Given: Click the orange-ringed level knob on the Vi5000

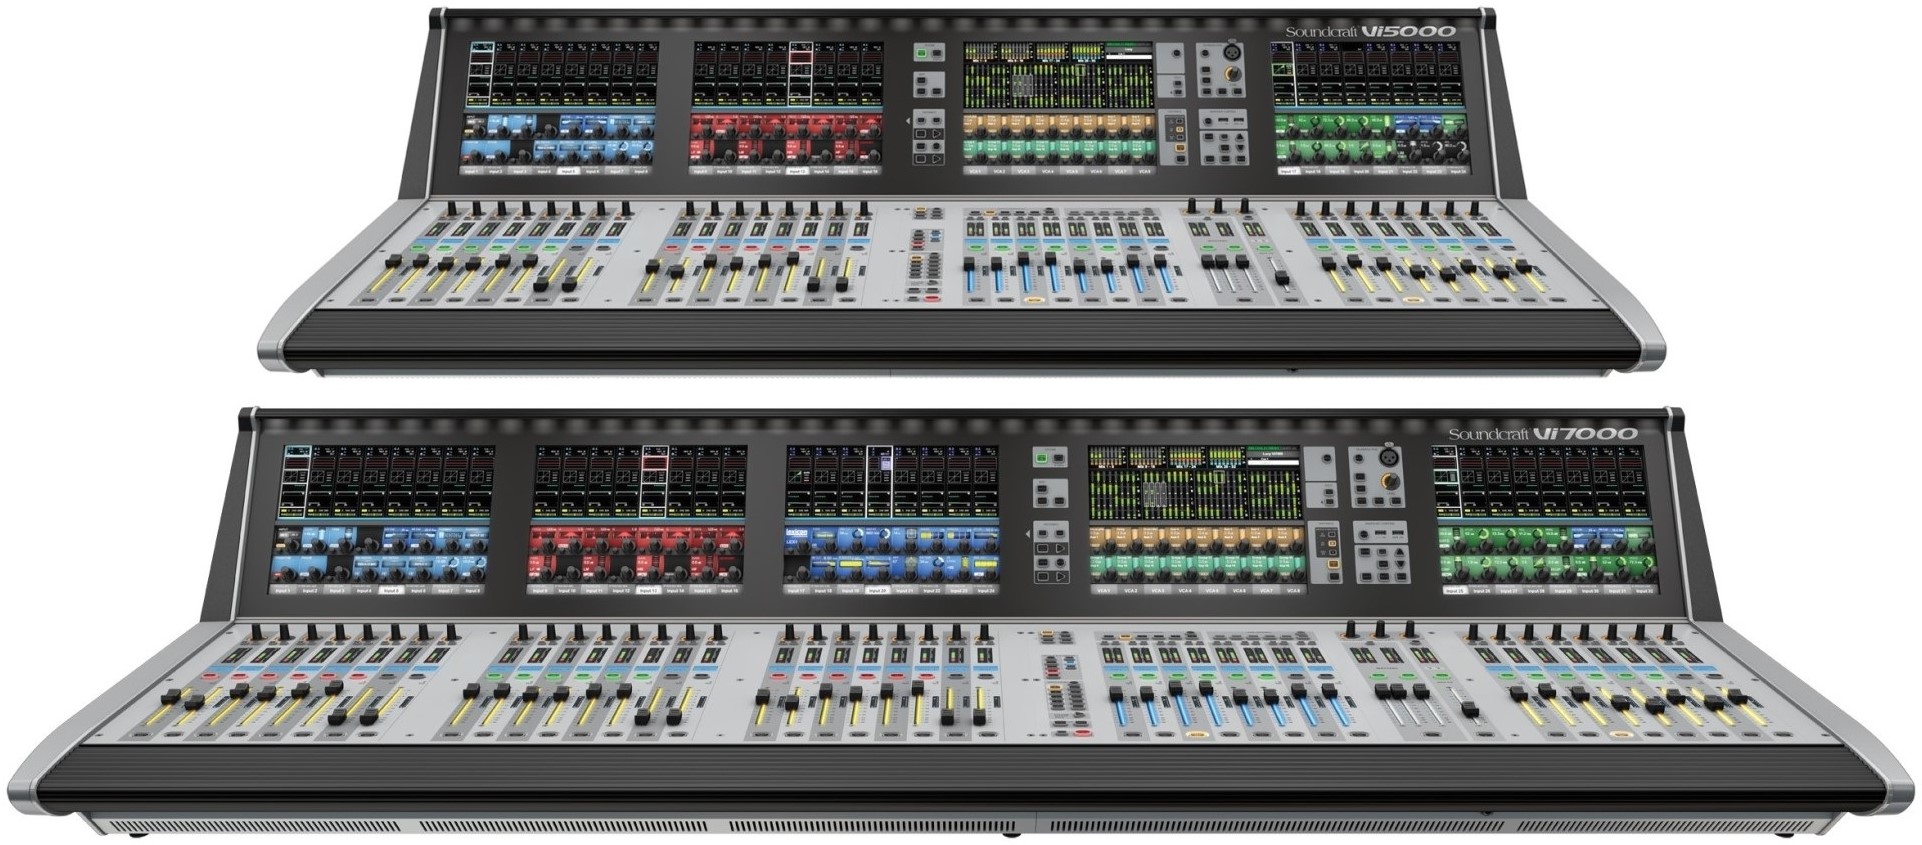Looking at the screenshot, I should [x=1233, y=74].
